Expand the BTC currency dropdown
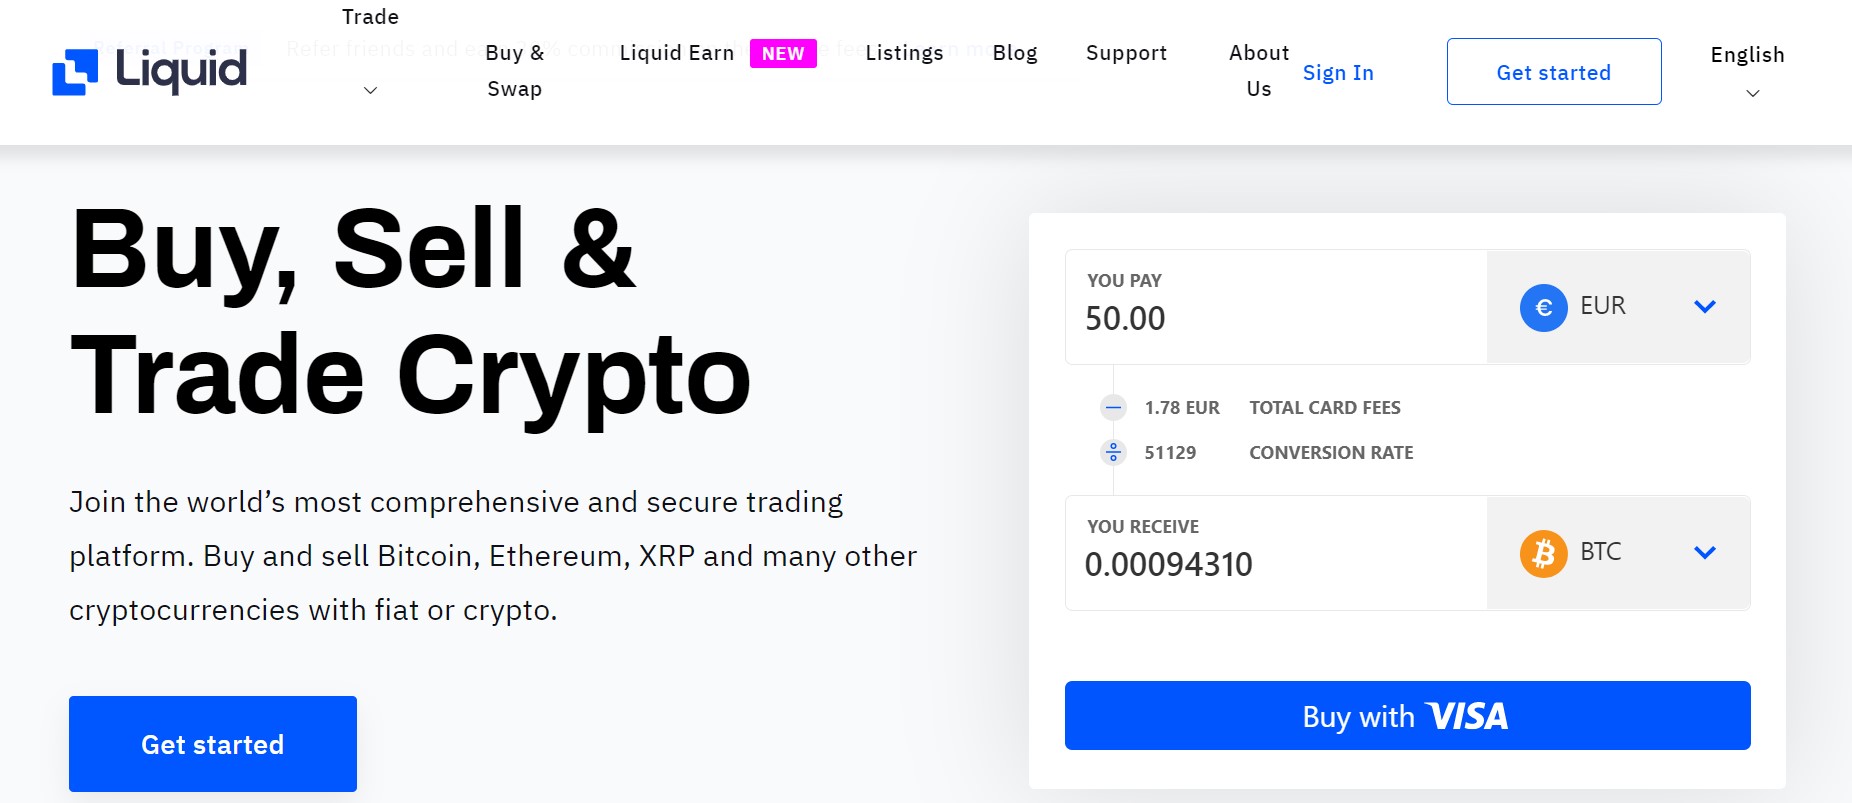Viewport: 1852px width, 803px height. [x=1705, y=552]
